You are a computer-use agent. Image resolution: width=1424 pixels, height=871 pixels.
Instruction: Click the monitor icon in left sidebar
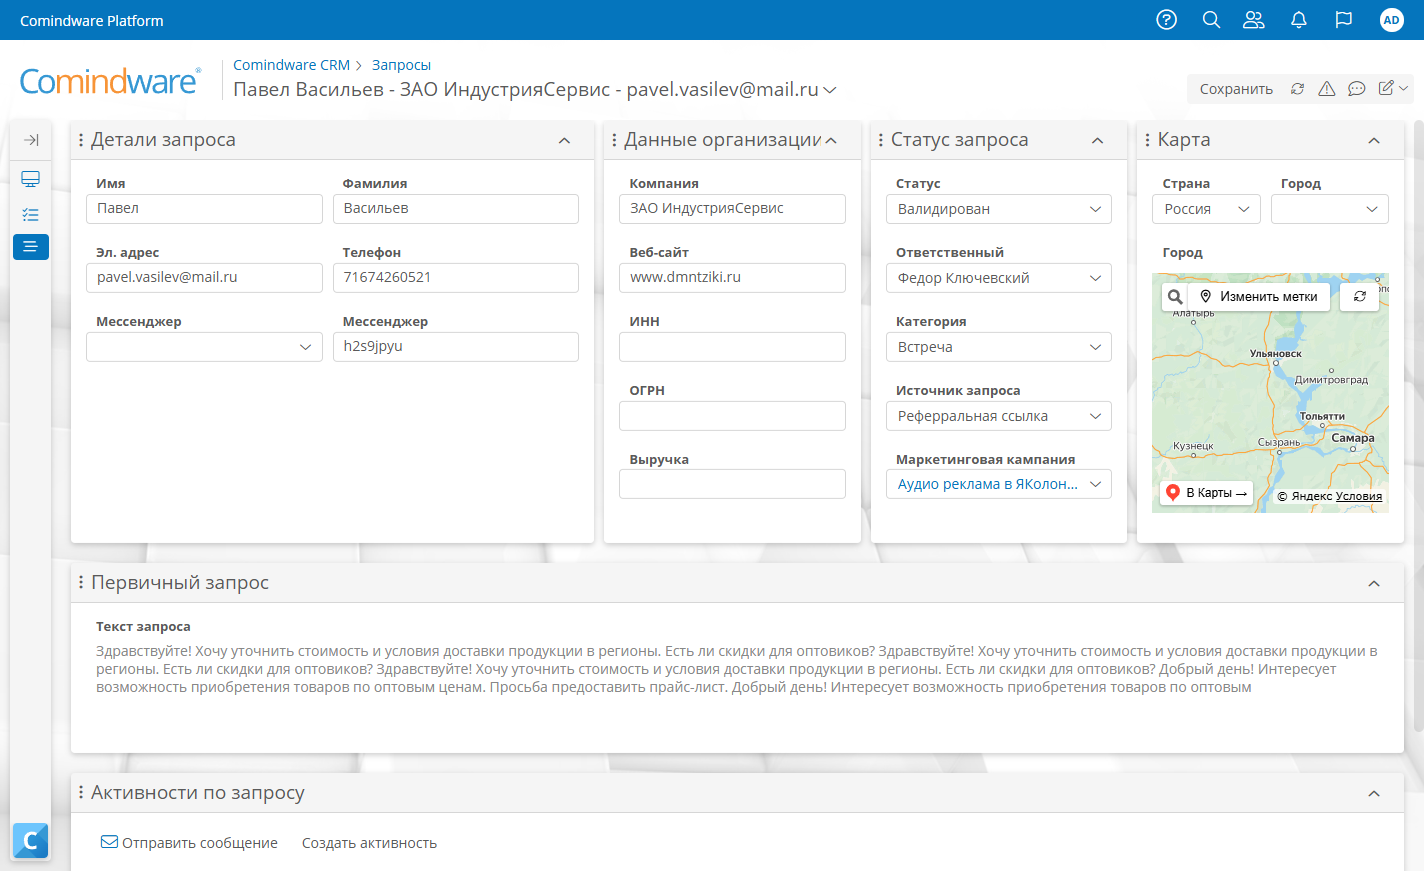[x=31, y=179]
